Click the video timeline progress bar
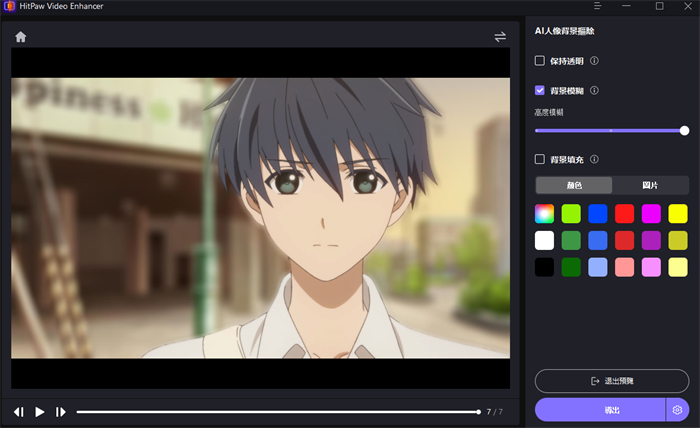 tap(278, 411)
